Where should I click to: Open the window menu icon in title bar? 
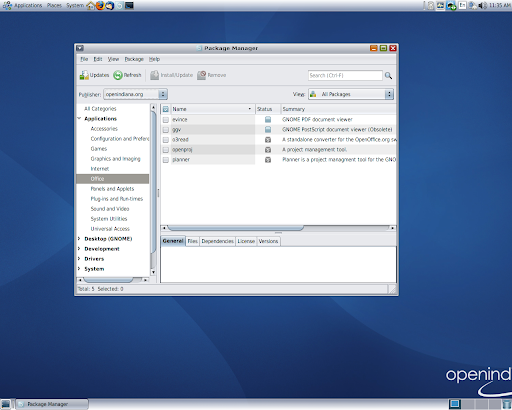click(x=80, y=48)
